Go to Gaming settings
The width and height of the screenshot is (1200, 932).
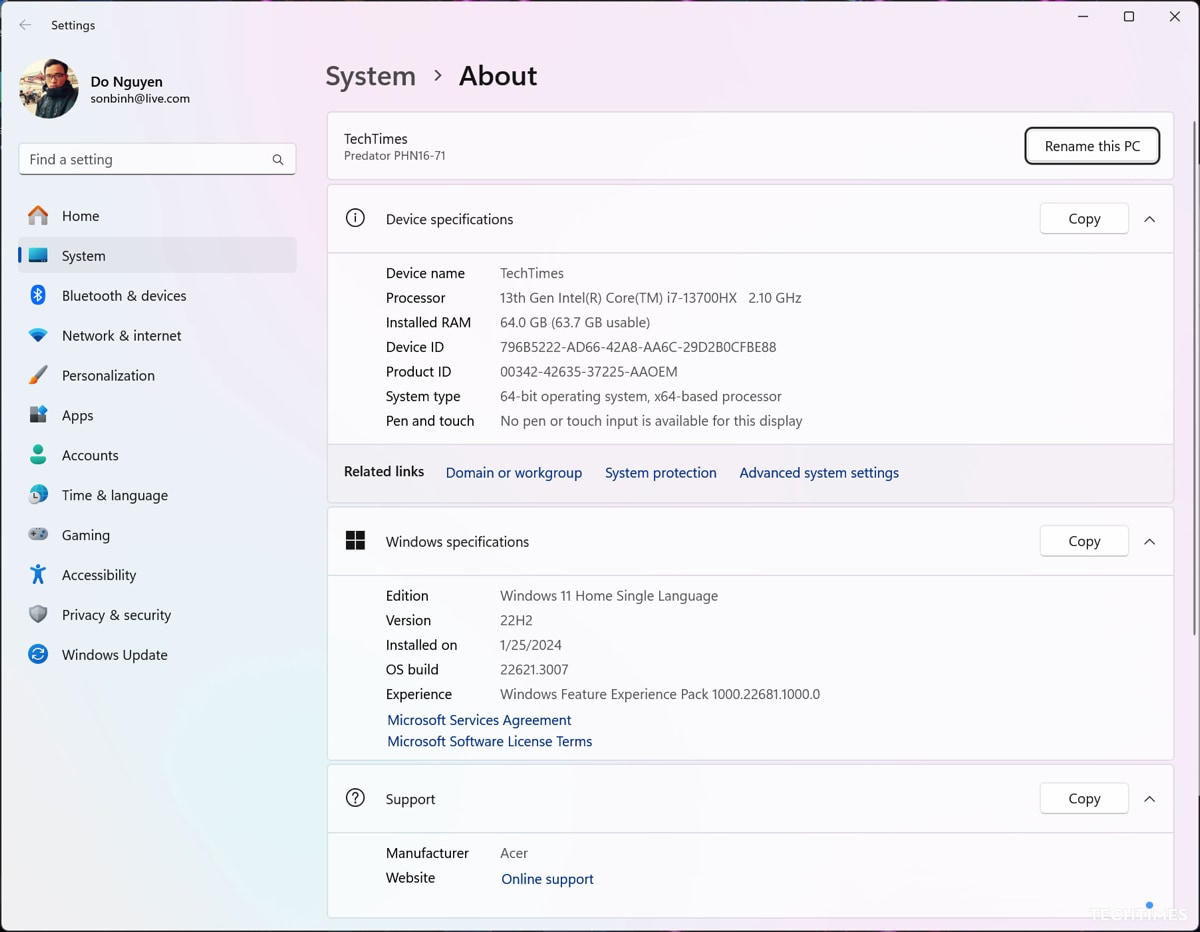click(x=157, y=535)
